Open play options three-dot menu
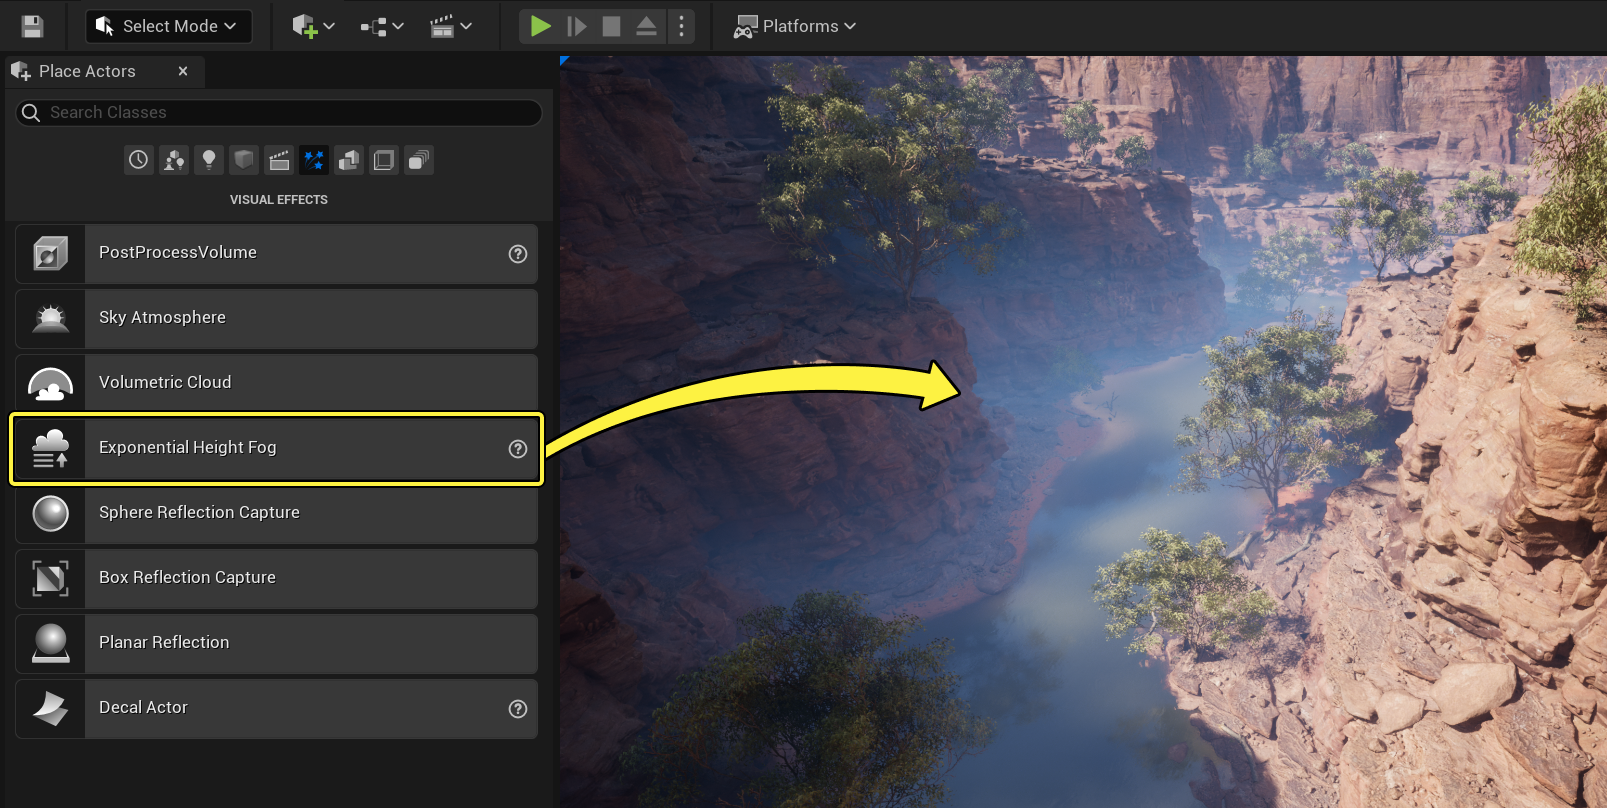 click(681, 26)
